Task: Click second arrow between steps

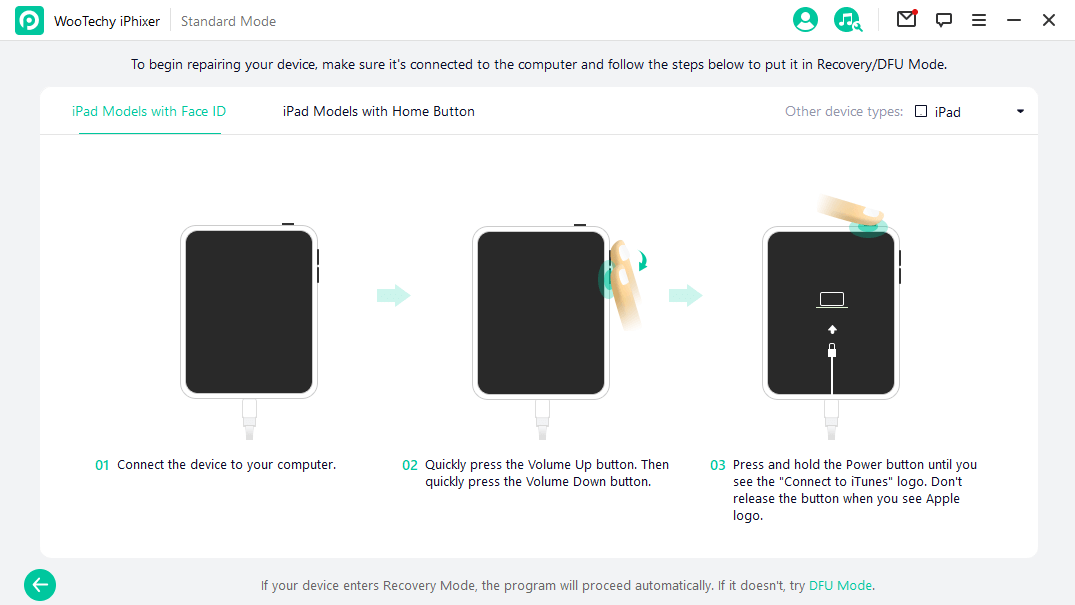Action: point(686,296)
